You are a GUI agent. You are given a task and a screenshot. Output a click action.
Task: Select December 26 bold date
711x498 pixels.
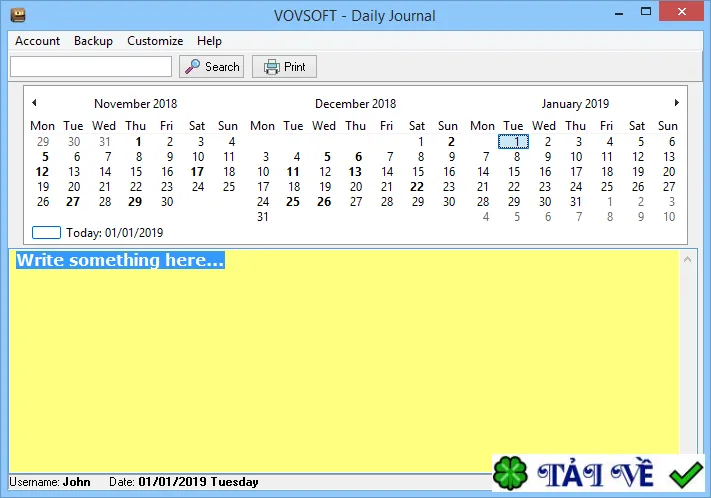tap(324, 202)
